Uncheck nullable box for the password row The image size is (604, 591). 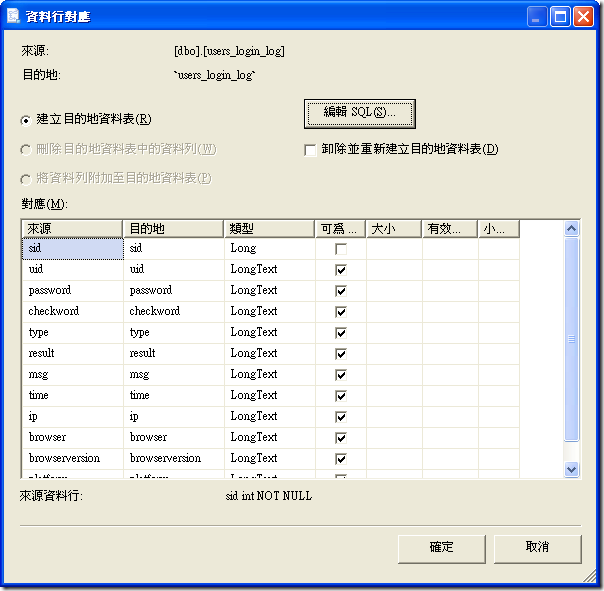(x=341, y=291)
